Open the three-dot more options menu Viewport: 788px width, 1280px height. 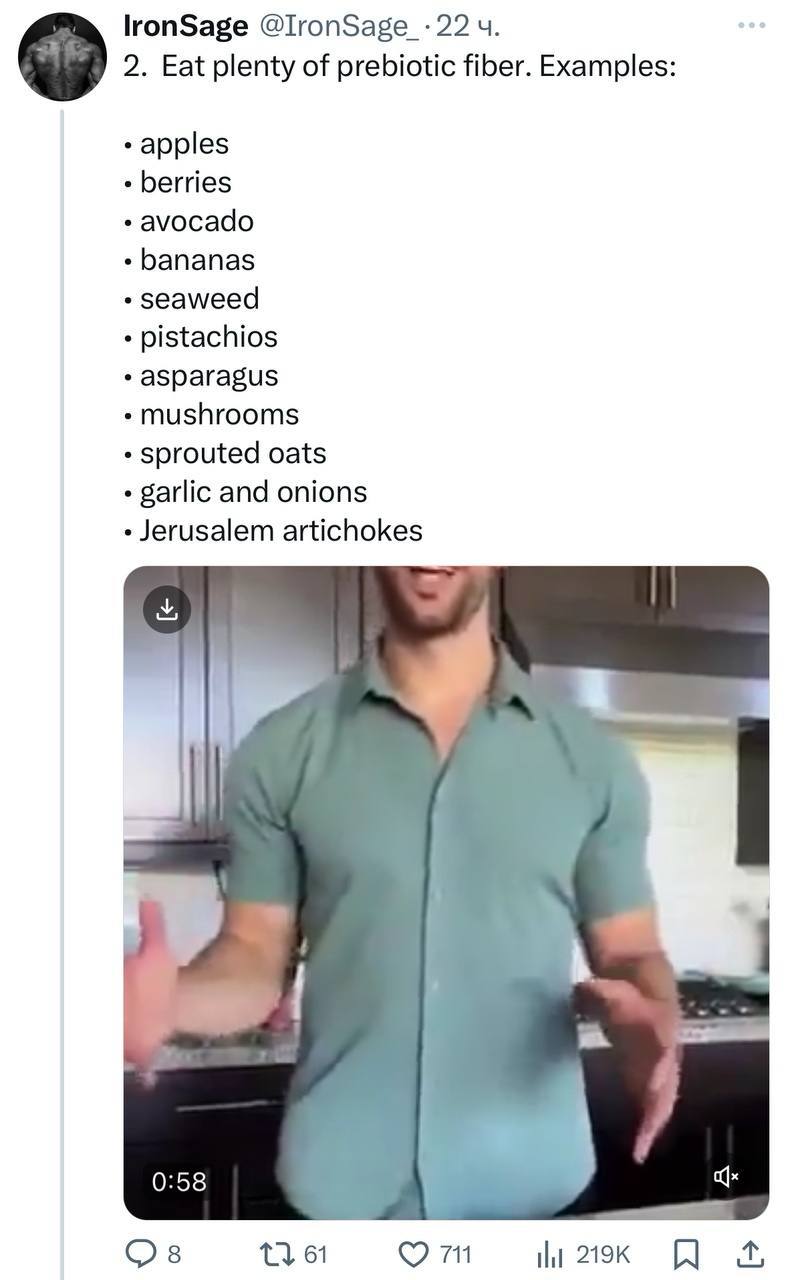point(750,24)
